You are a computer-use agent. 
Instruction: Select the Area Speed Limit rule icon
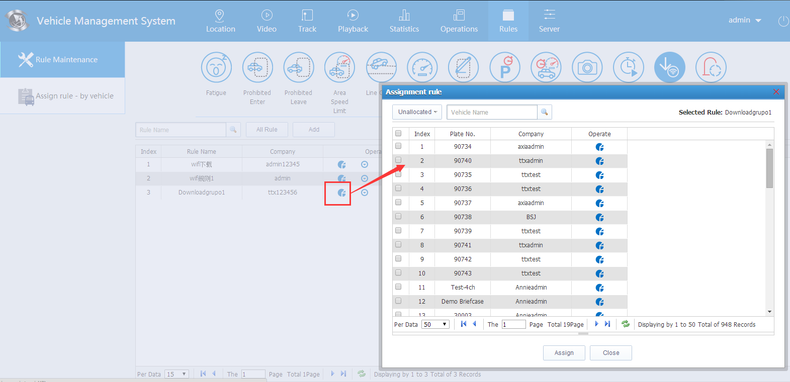tap(340, 67)
